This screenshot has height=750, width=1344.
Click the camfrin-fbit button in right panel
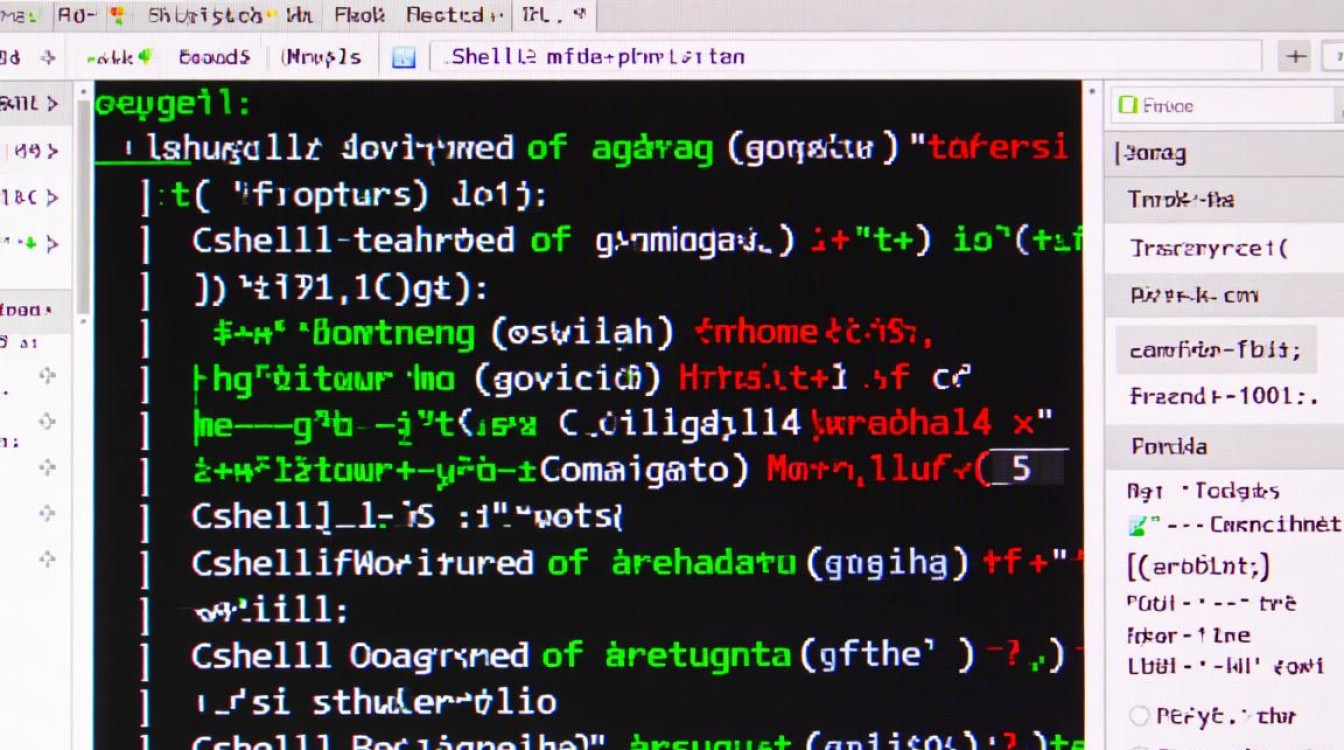1215,350
